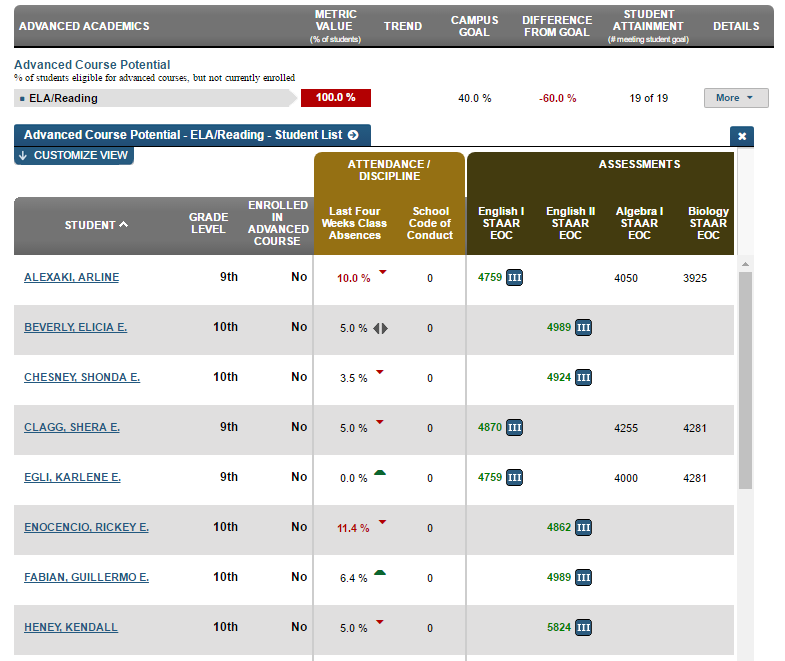
Task: Click Clagg's 4870 English I score
Action: pyautogui.click(x=490, y=428)
